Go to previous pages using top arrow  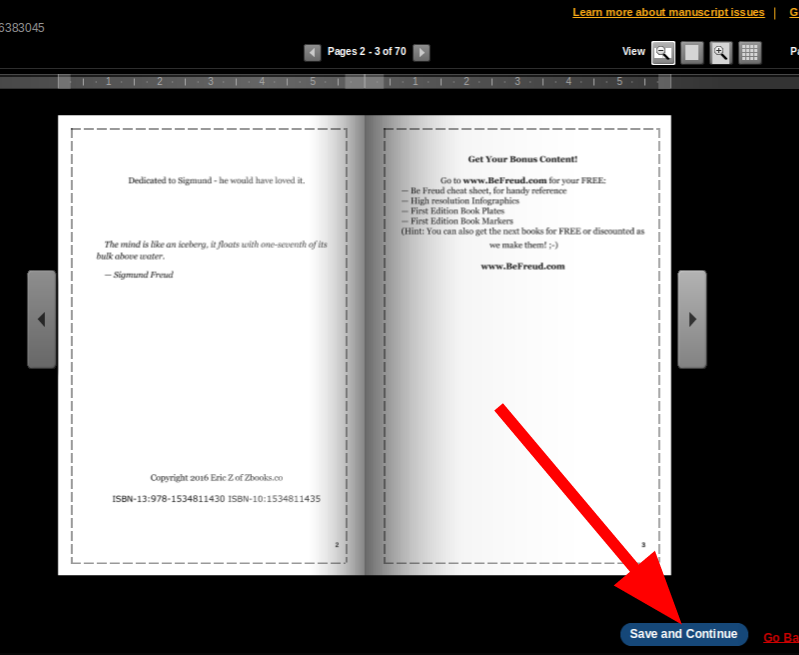pos(312,53)
